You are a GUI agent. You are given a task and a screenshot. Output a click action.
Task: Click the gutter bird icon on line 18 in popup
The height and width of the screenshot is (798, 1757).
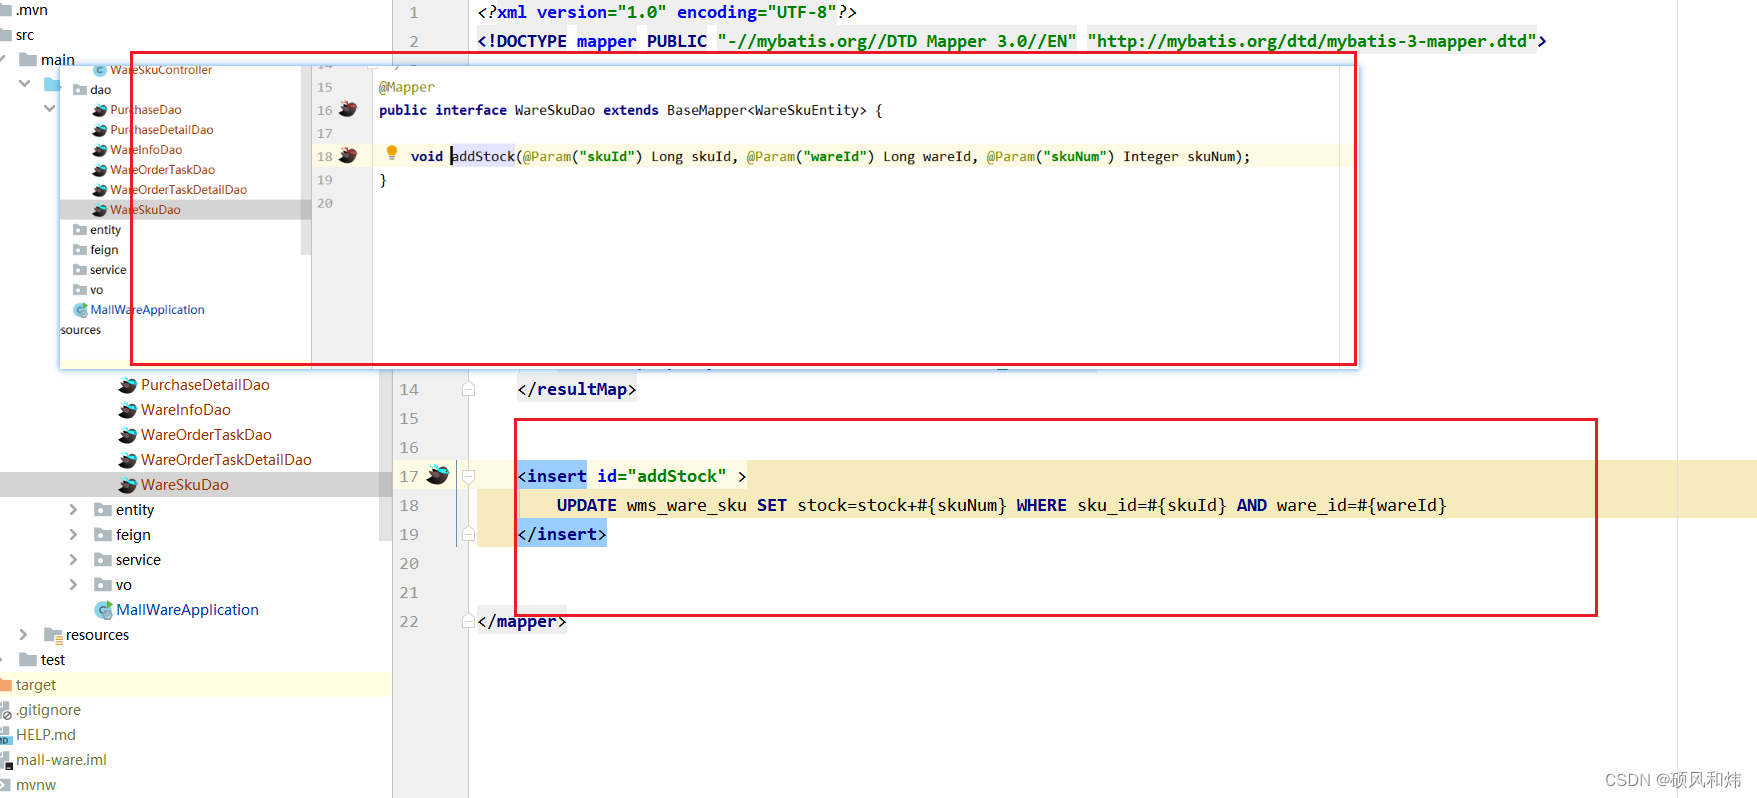pyautogui.click(x=348, y=155)
